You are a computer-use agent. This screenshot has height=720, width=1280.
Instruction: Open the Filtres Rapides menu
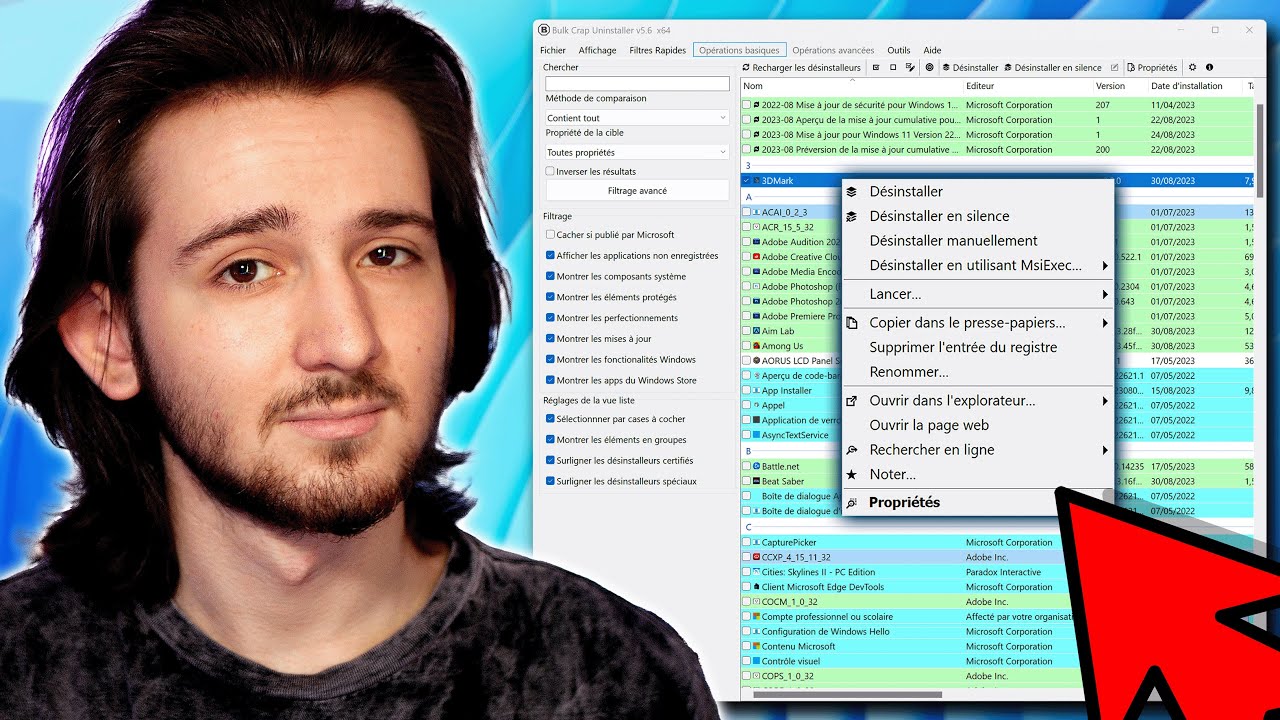(658, 50)
